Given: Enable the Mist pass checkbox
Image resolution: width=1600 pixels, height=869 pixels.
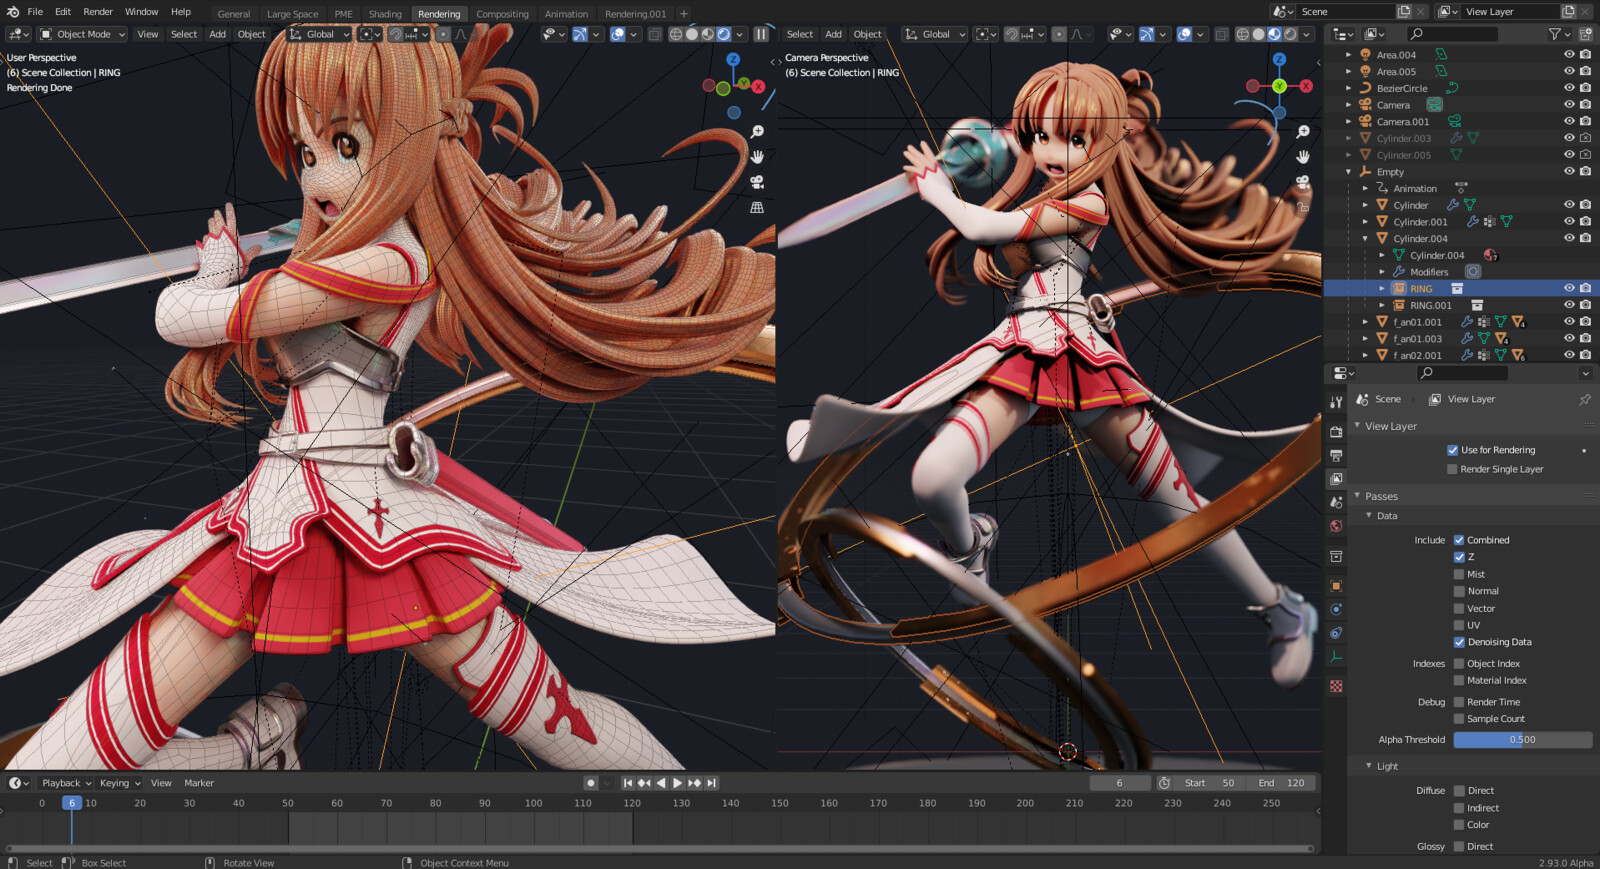Looking at the screenshot, I should click(1459, 574).
